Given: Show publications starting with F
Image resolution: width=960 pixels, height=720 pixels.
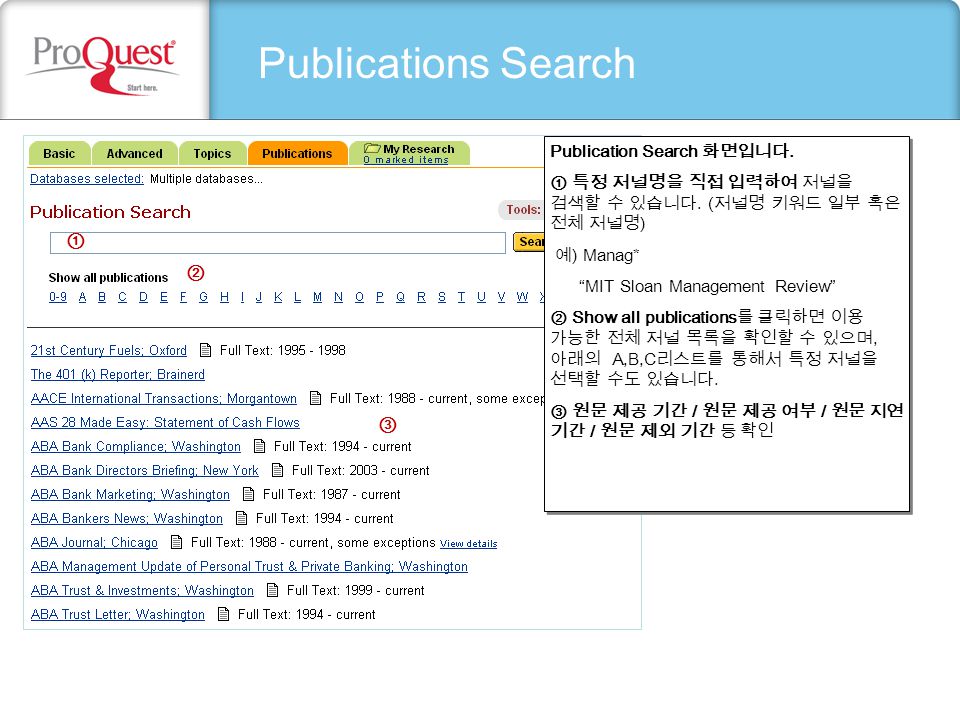Looking at the screenshot, I should (x=183, y=297).
